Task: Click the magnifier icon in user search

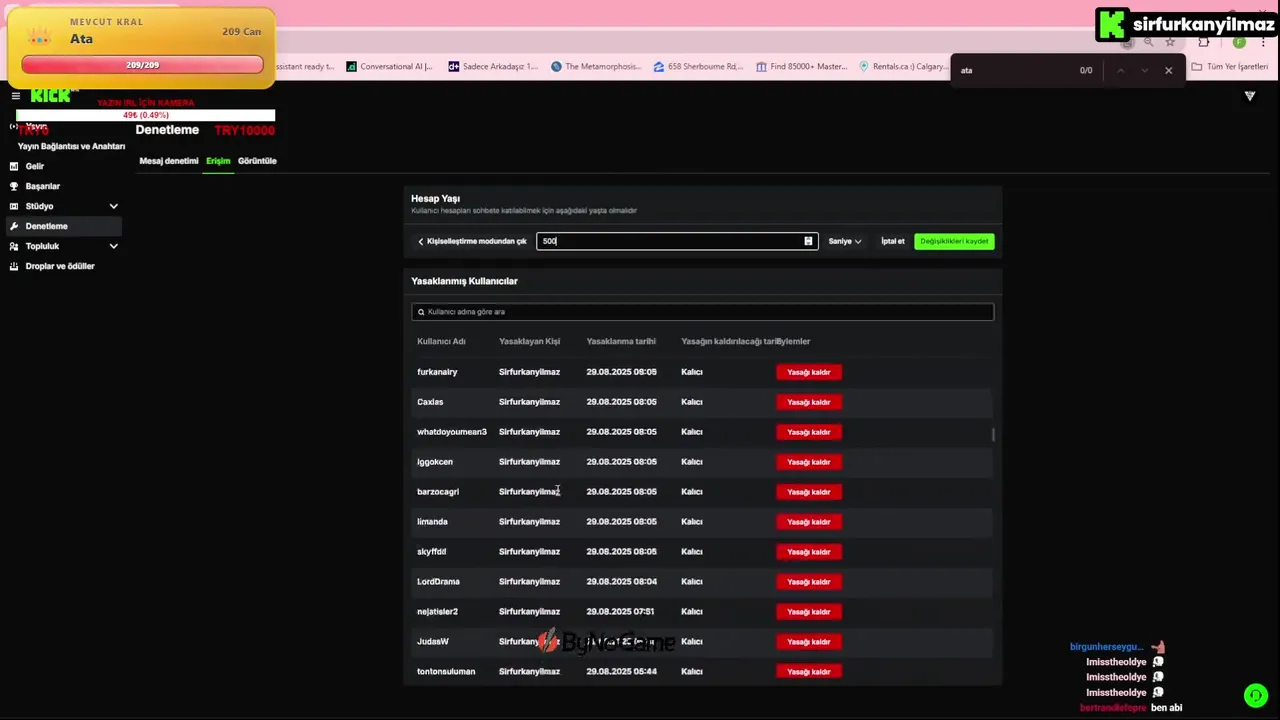Action: tap(421, 312)
